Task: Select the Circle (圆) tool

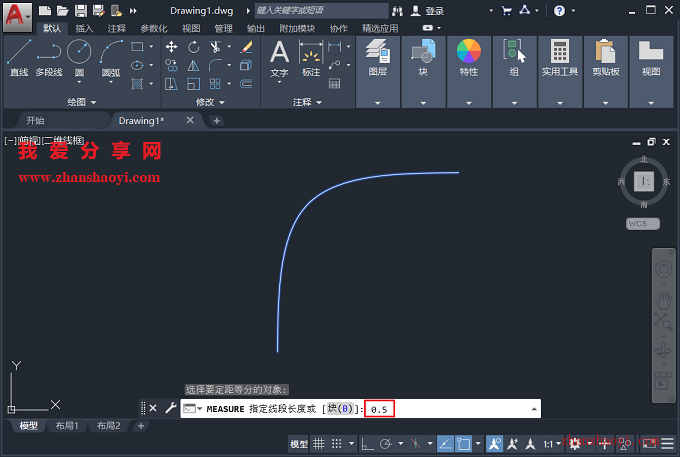Action: click(79, 58)
